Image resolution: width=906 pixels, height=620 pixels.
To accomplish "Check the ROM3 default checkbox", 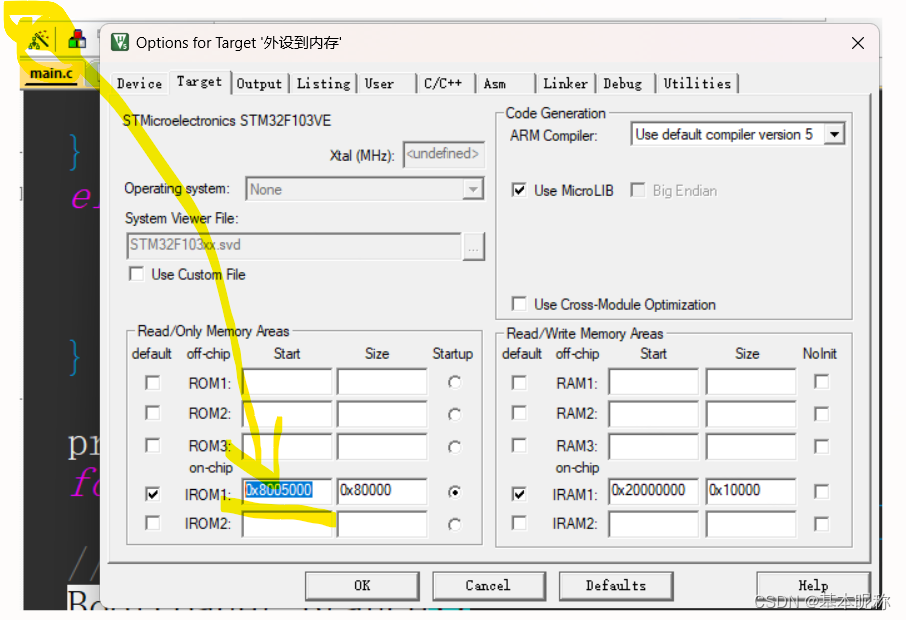I will click(x=153, y=445).
